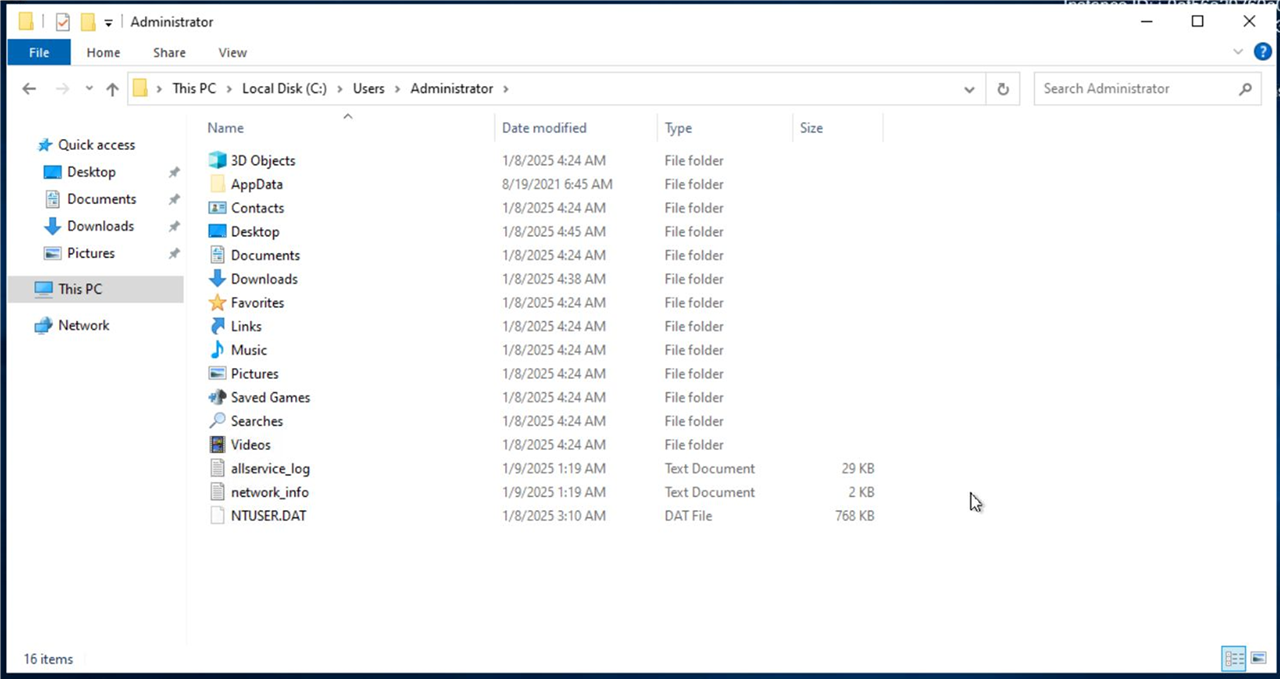Select Network in the navigation pane

pyautogui.click(x=84, y=325)
